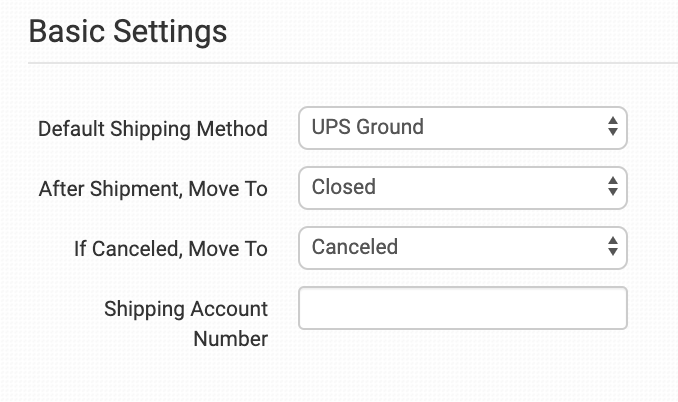Screen dimensions: 678x402
Task: Select the Canceled value text
Action: click(x=354, y=247)
